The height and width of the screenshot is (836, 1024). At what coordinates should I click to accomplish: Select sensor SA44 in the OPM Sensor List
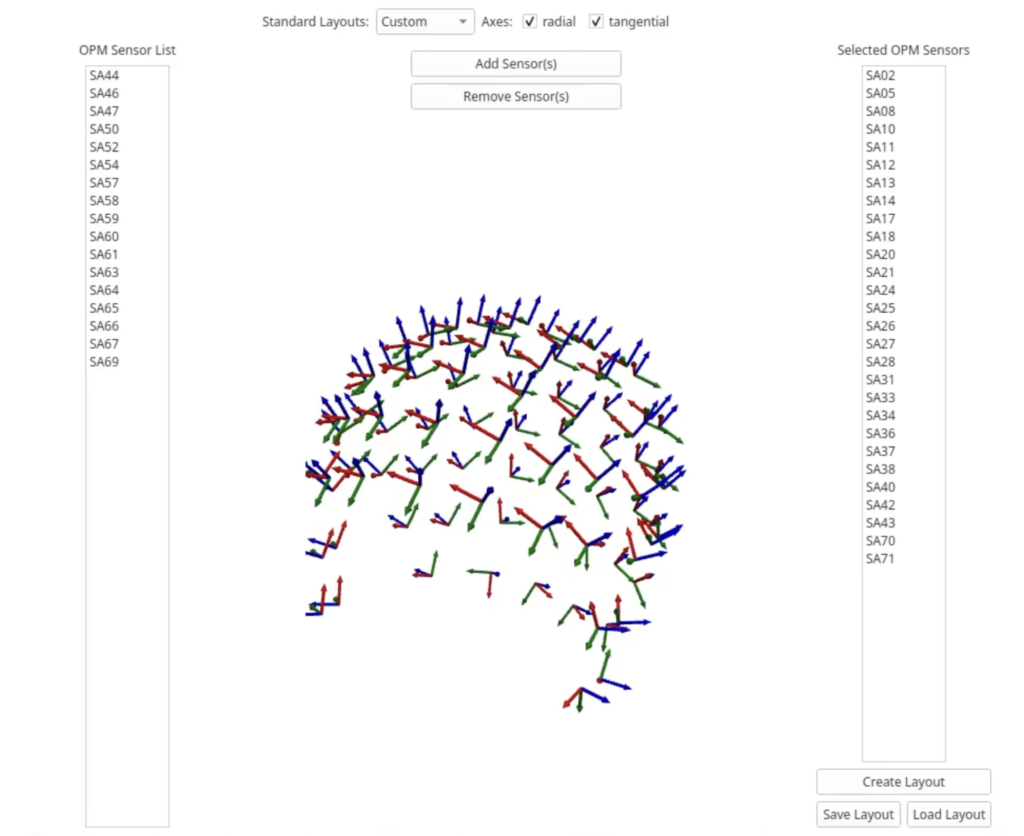[x=103, y=74]
